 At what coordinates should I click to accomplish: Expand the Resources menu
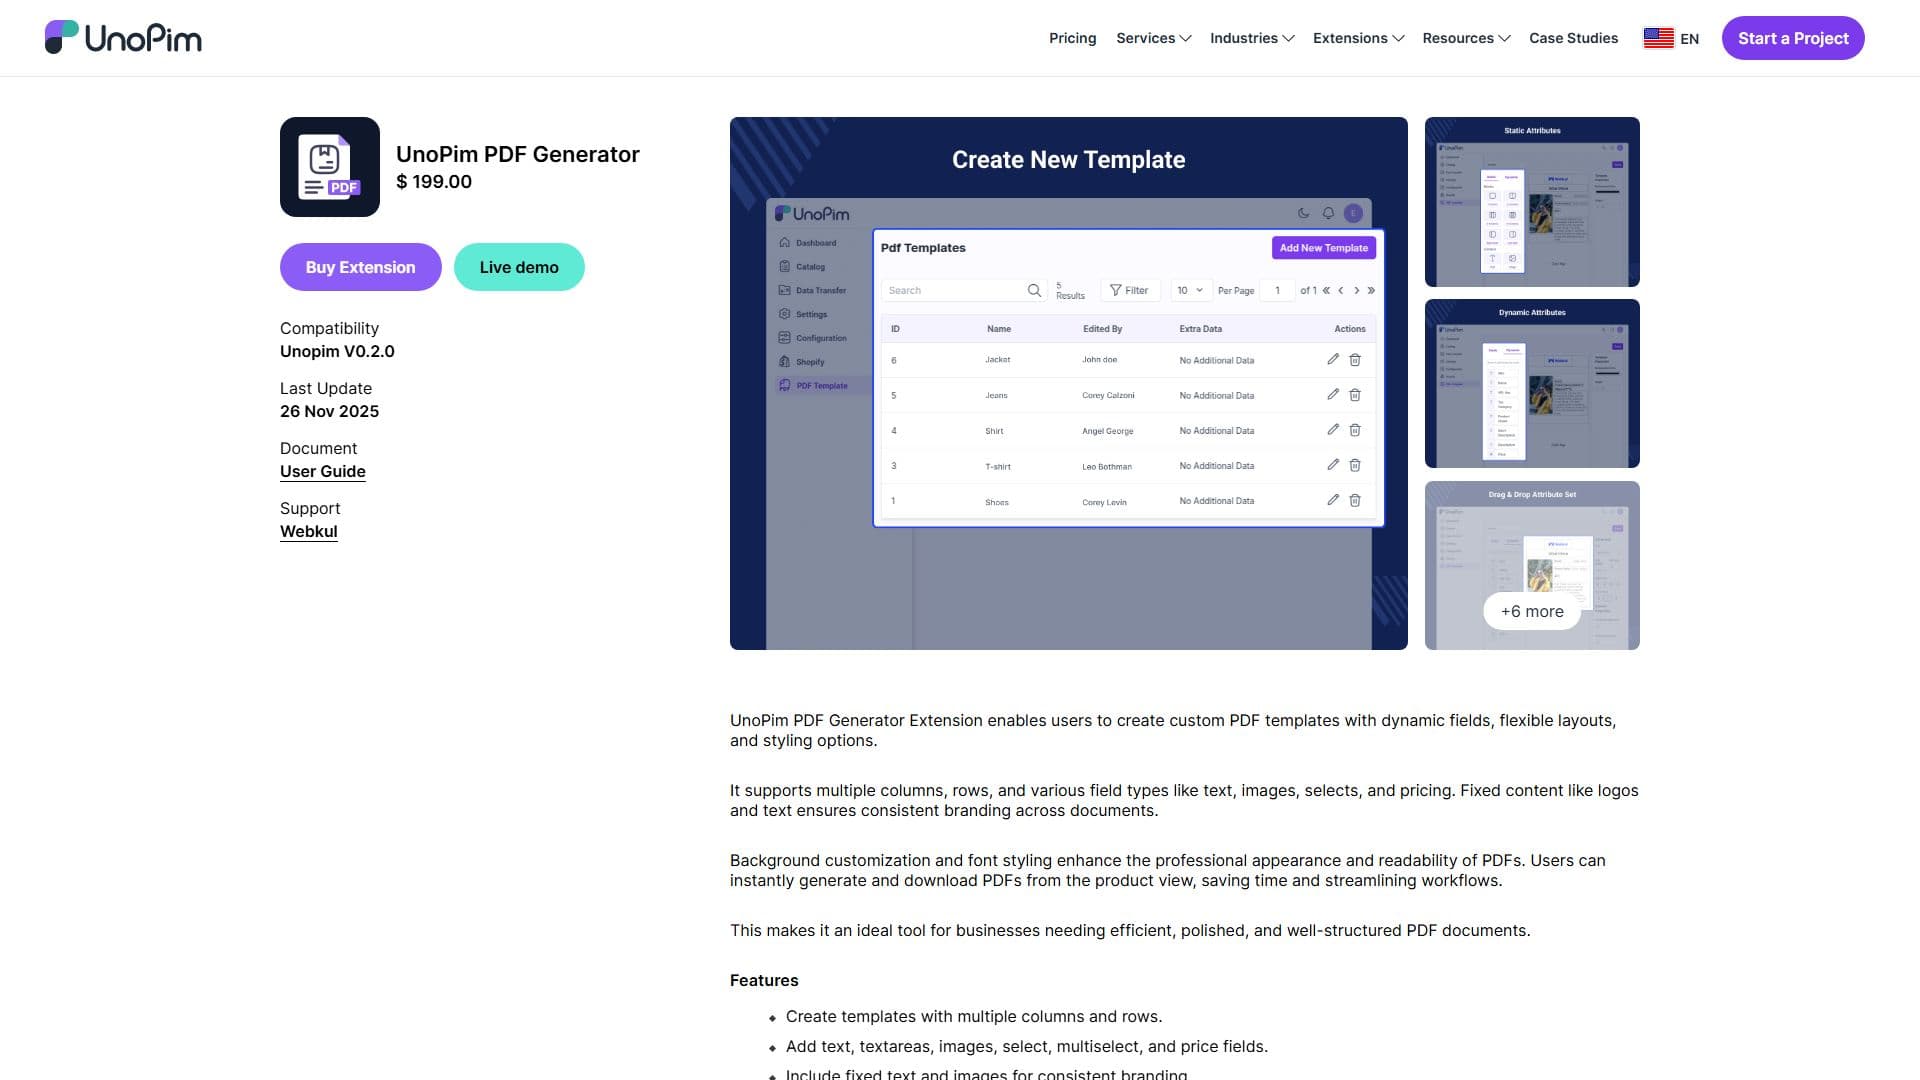tap(1466, 38)
